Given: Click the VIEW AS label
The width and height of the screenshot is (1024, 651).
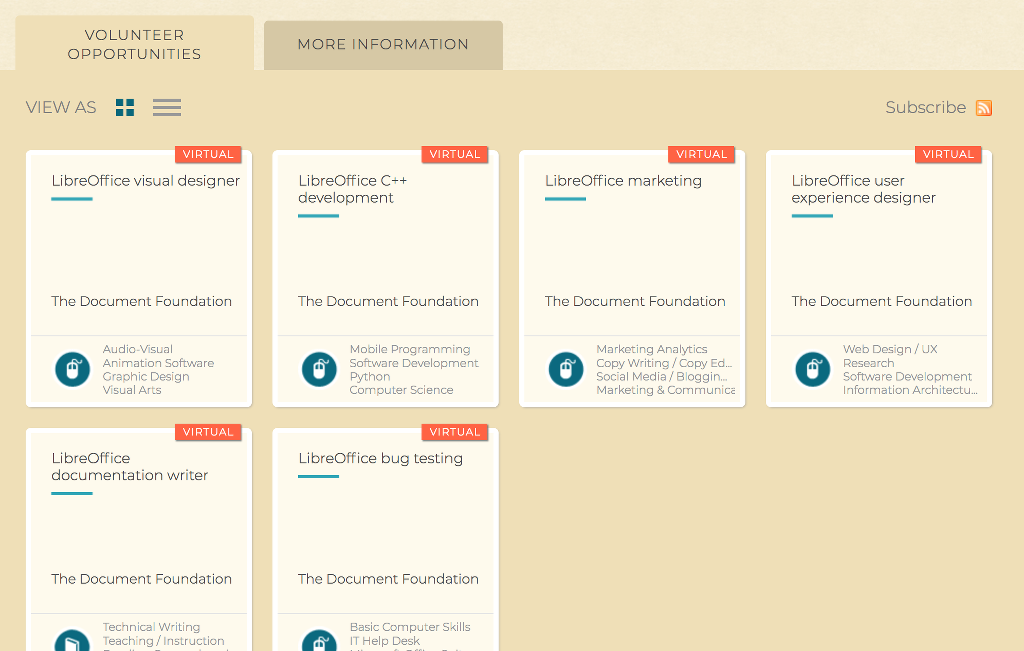Looking at the screenshot, I should pos(61,107).
